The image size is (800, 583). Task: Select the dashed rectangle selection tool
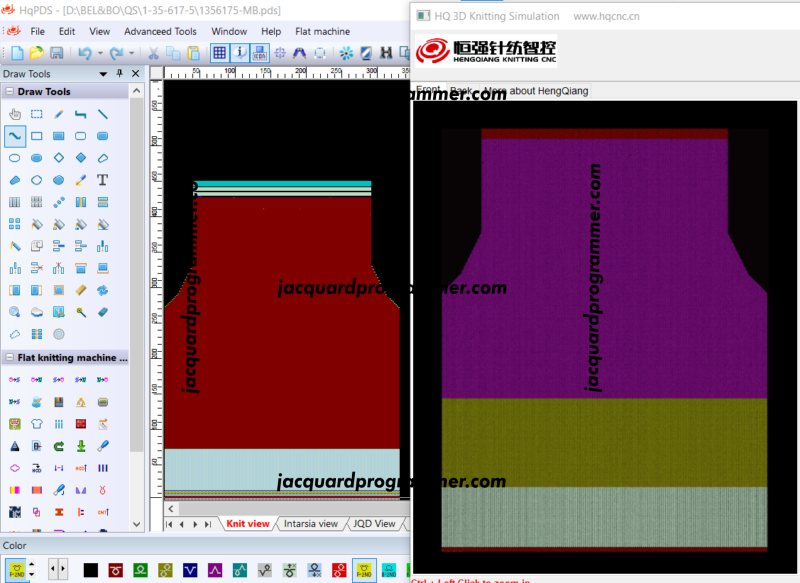point(37,114)
